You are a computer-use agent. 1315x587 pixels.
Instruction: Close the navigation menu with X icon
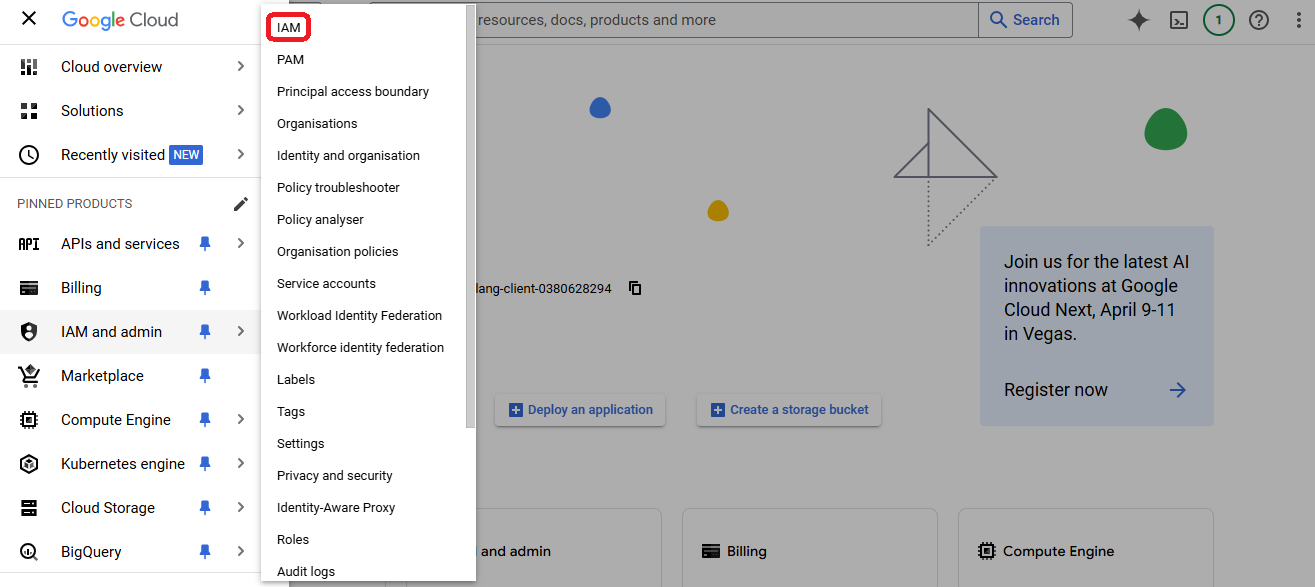click(29, 19)
